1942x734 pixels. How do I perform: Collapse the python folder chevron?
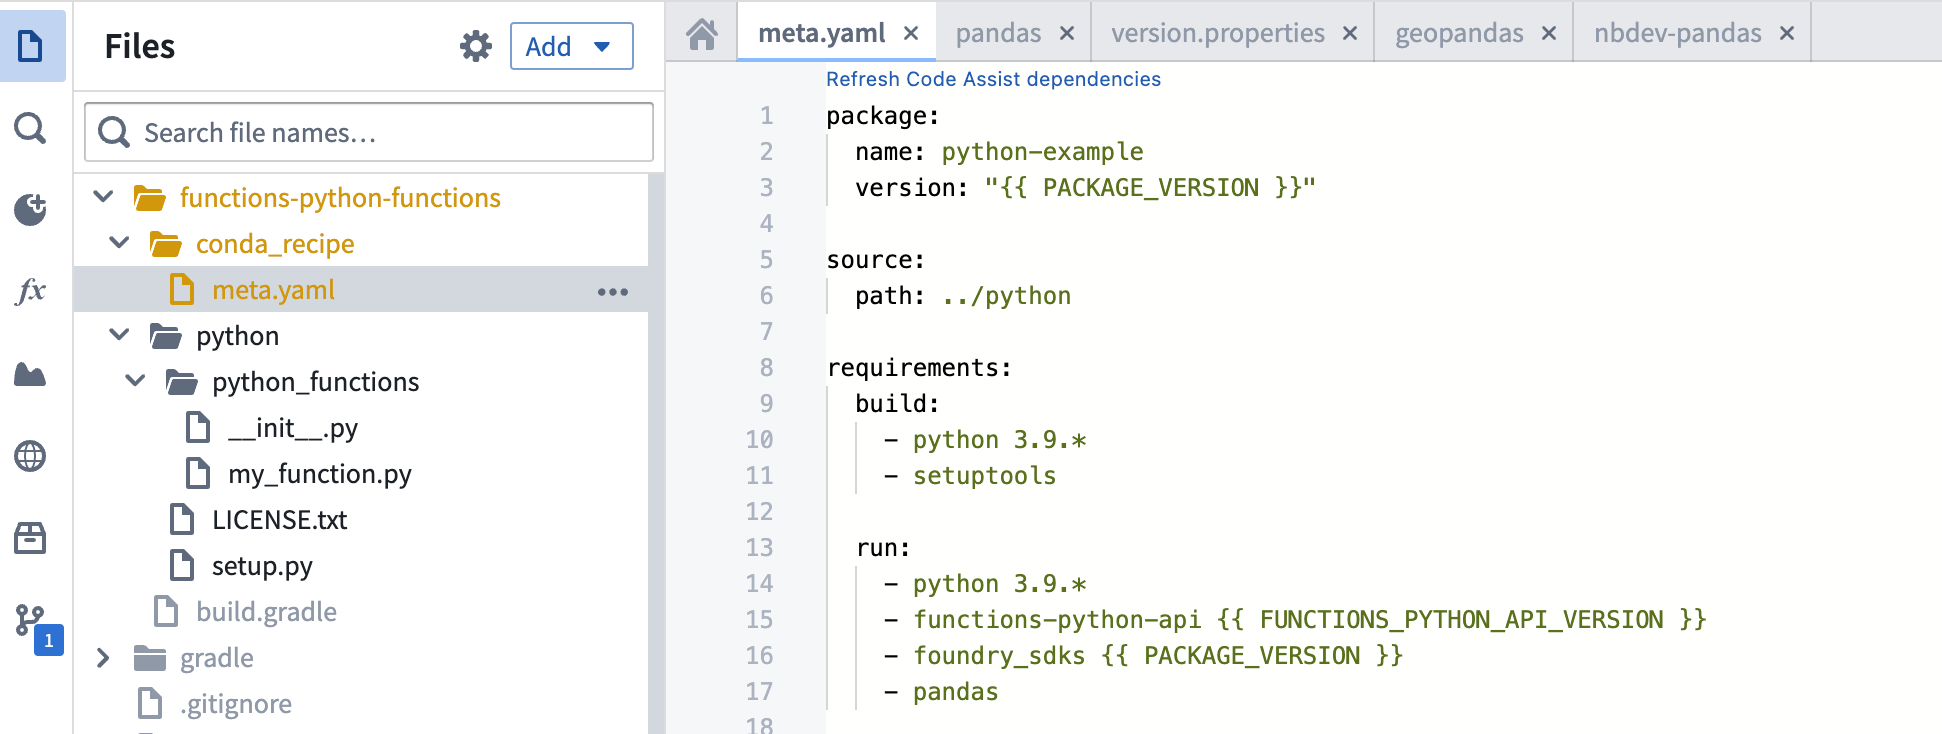pos(119,335)
